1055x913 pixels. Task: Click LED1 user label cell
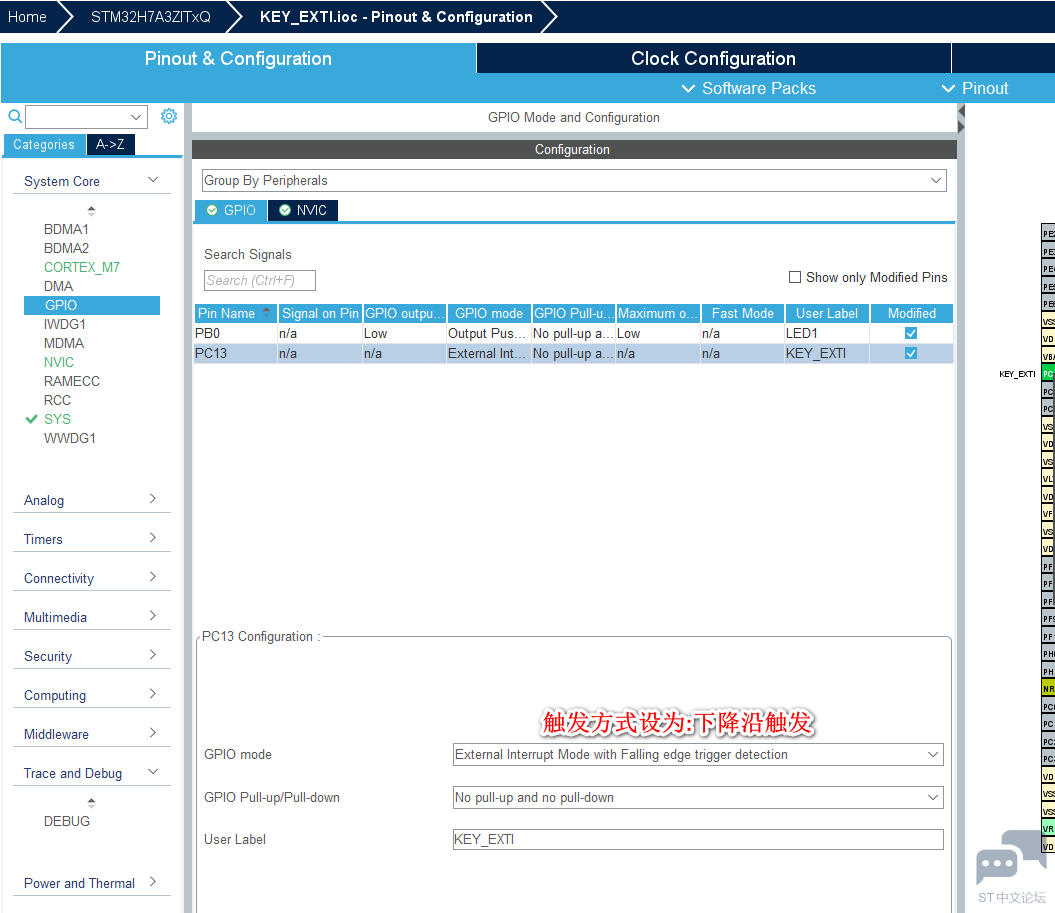(827, 333)
